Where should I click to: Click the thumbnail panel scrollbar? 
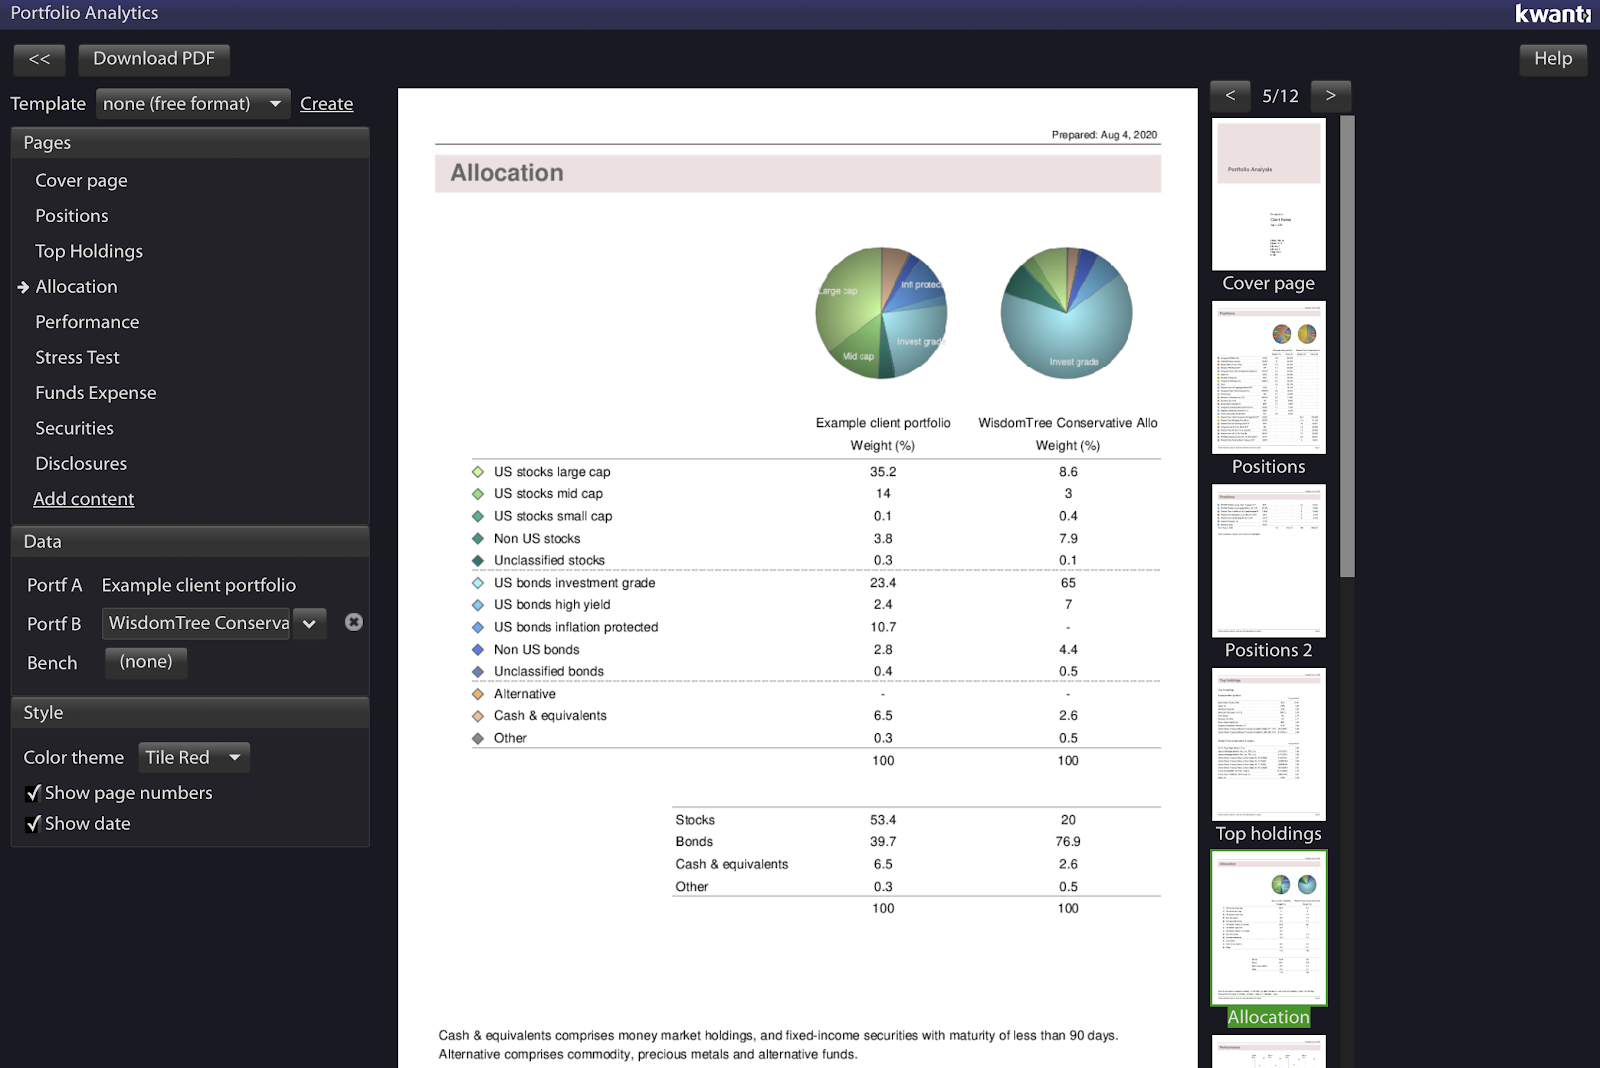tap(1347, 346)
